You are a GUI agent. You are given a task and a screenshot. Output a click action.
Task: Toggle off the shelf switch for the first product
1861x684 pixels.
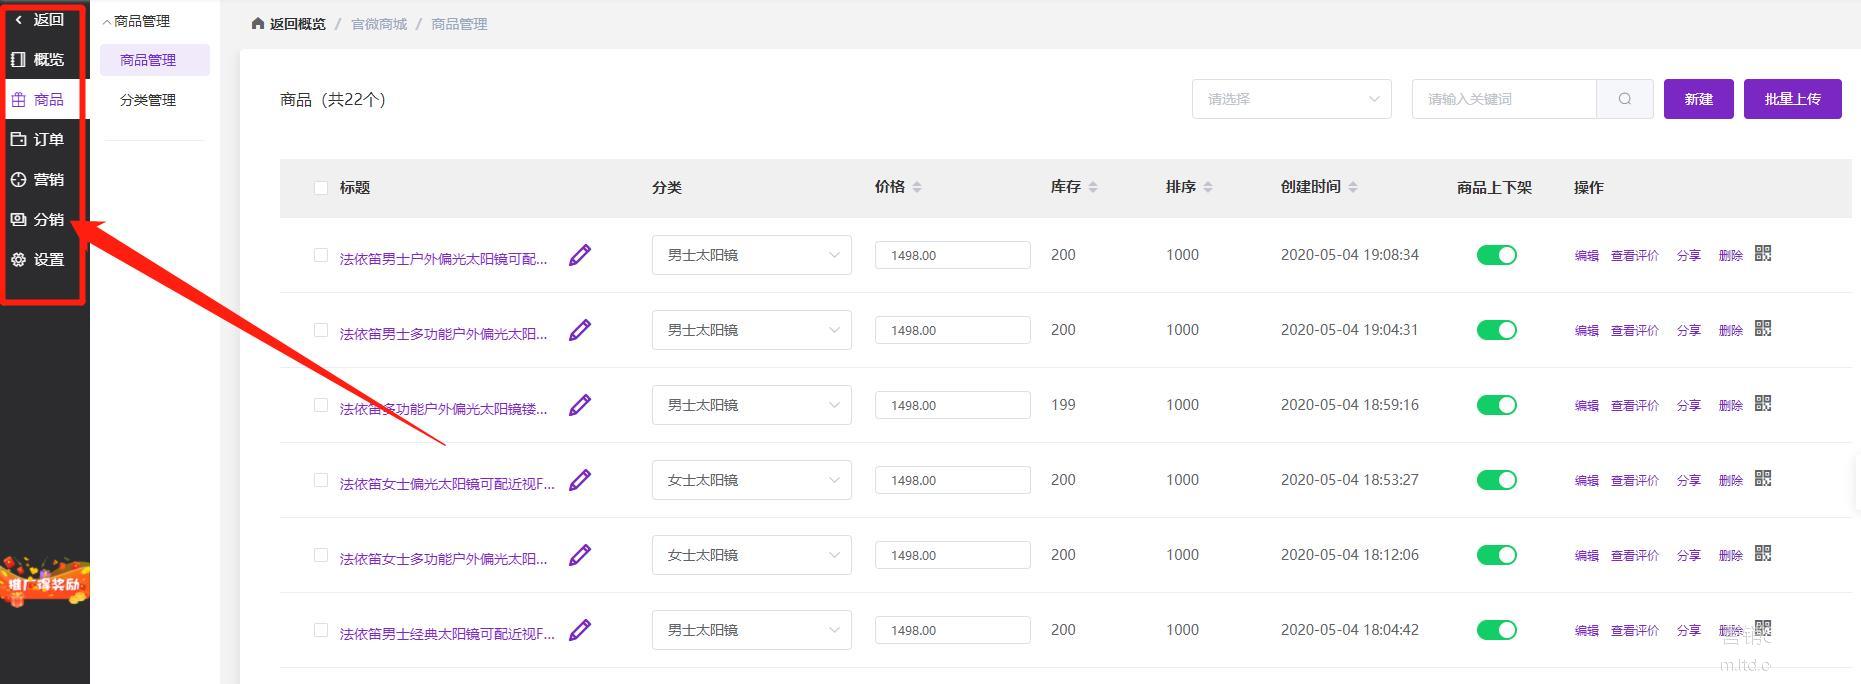[1496, 255]
